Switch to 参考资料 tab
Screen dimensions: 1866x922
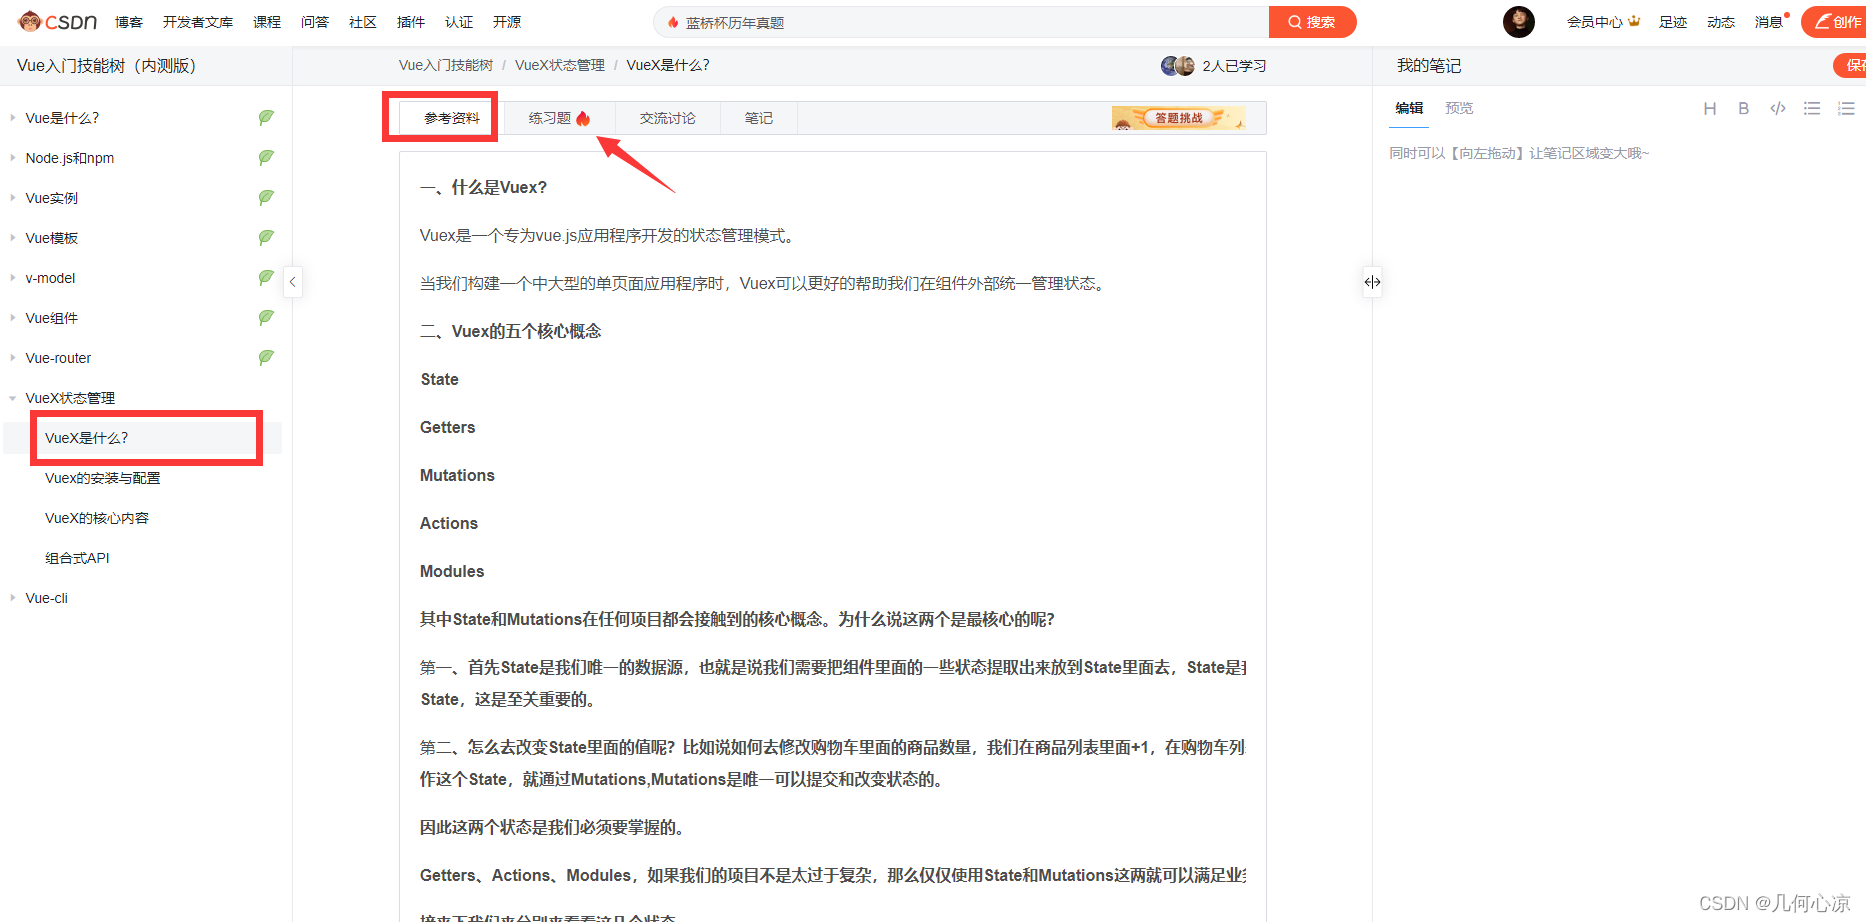click(x=451, y=118)
